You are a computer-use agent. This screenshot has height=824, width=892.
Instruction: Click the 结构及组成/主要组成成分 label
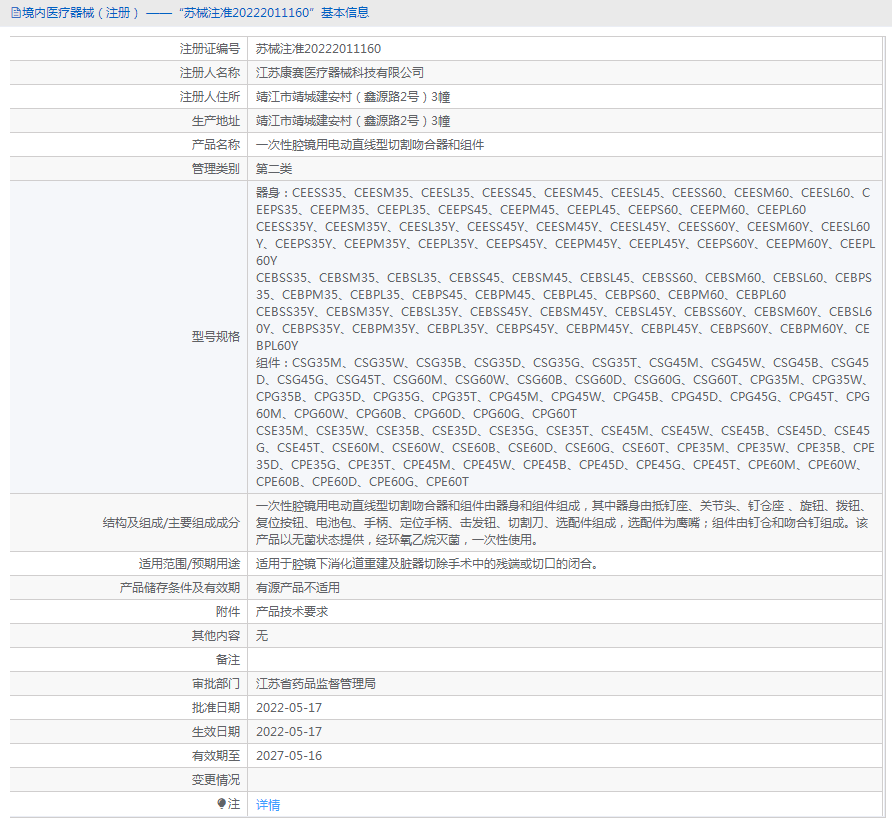tap(171, 522)
